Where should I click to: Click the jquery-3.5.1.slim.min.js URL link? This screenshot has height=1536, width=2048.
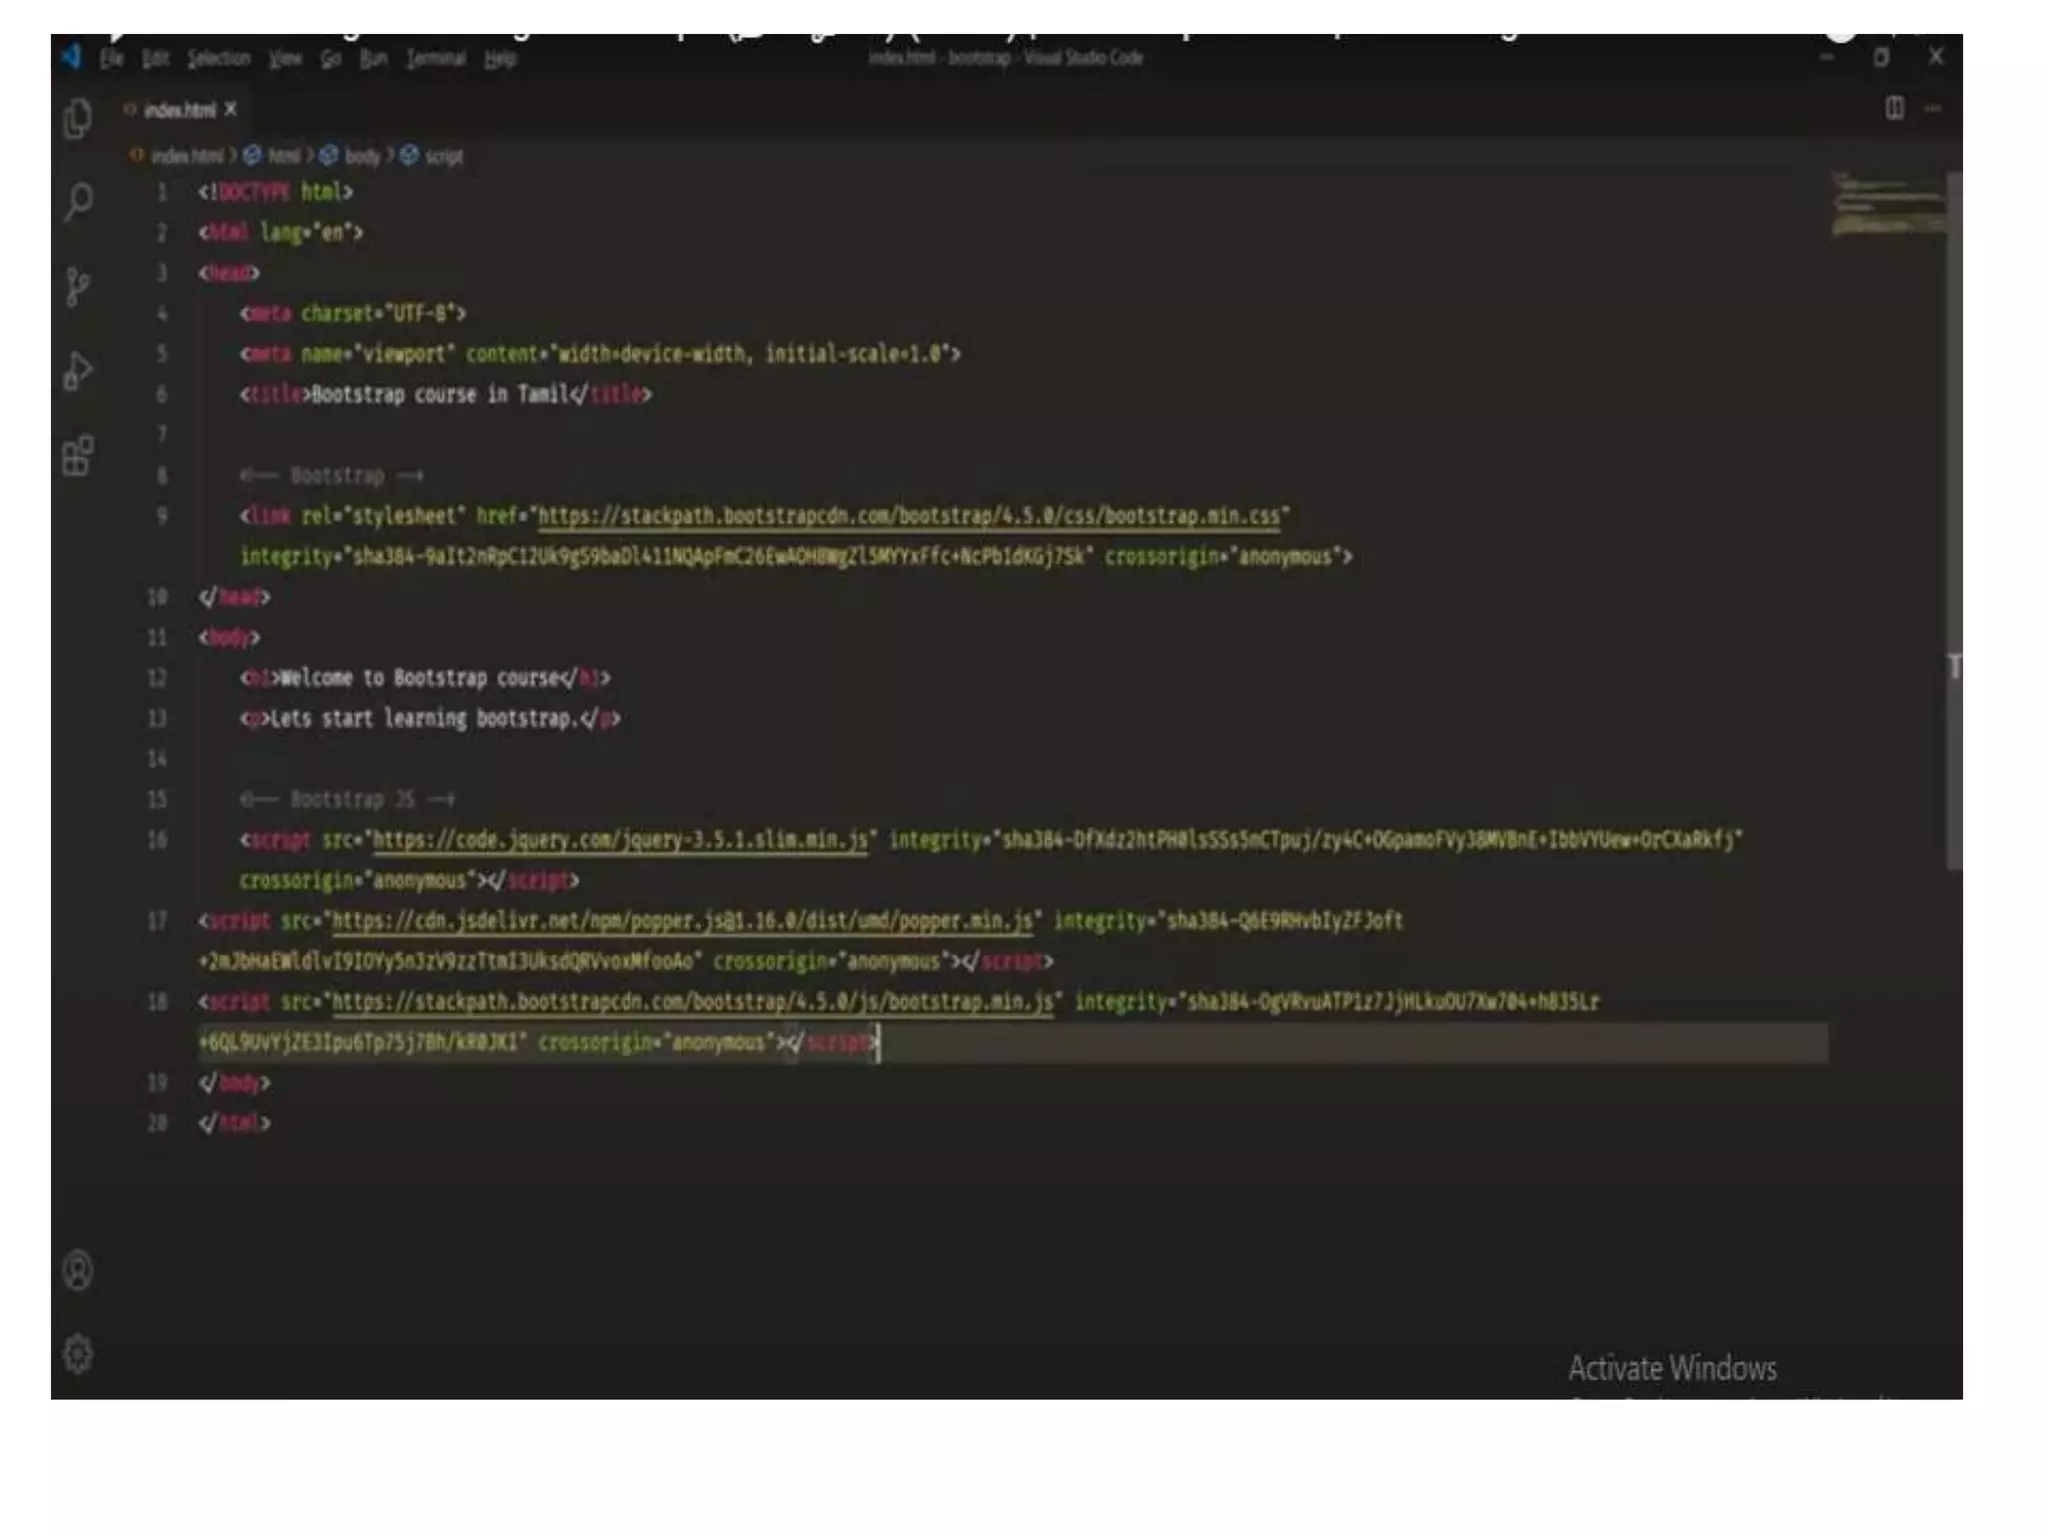(x=620, y=840)
